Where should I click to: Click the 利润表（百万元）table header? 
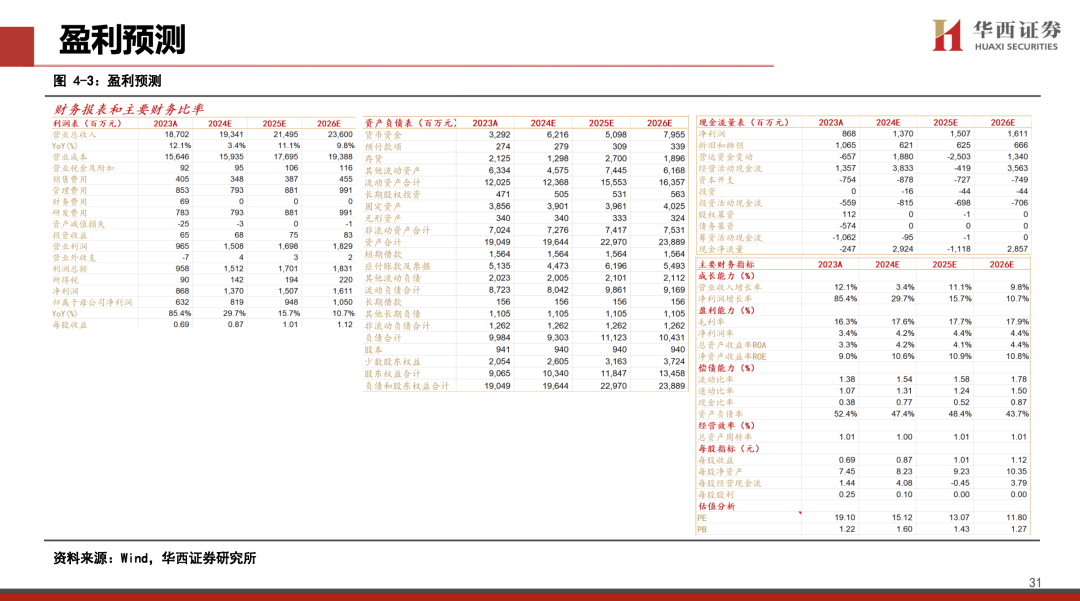point(87,122)
